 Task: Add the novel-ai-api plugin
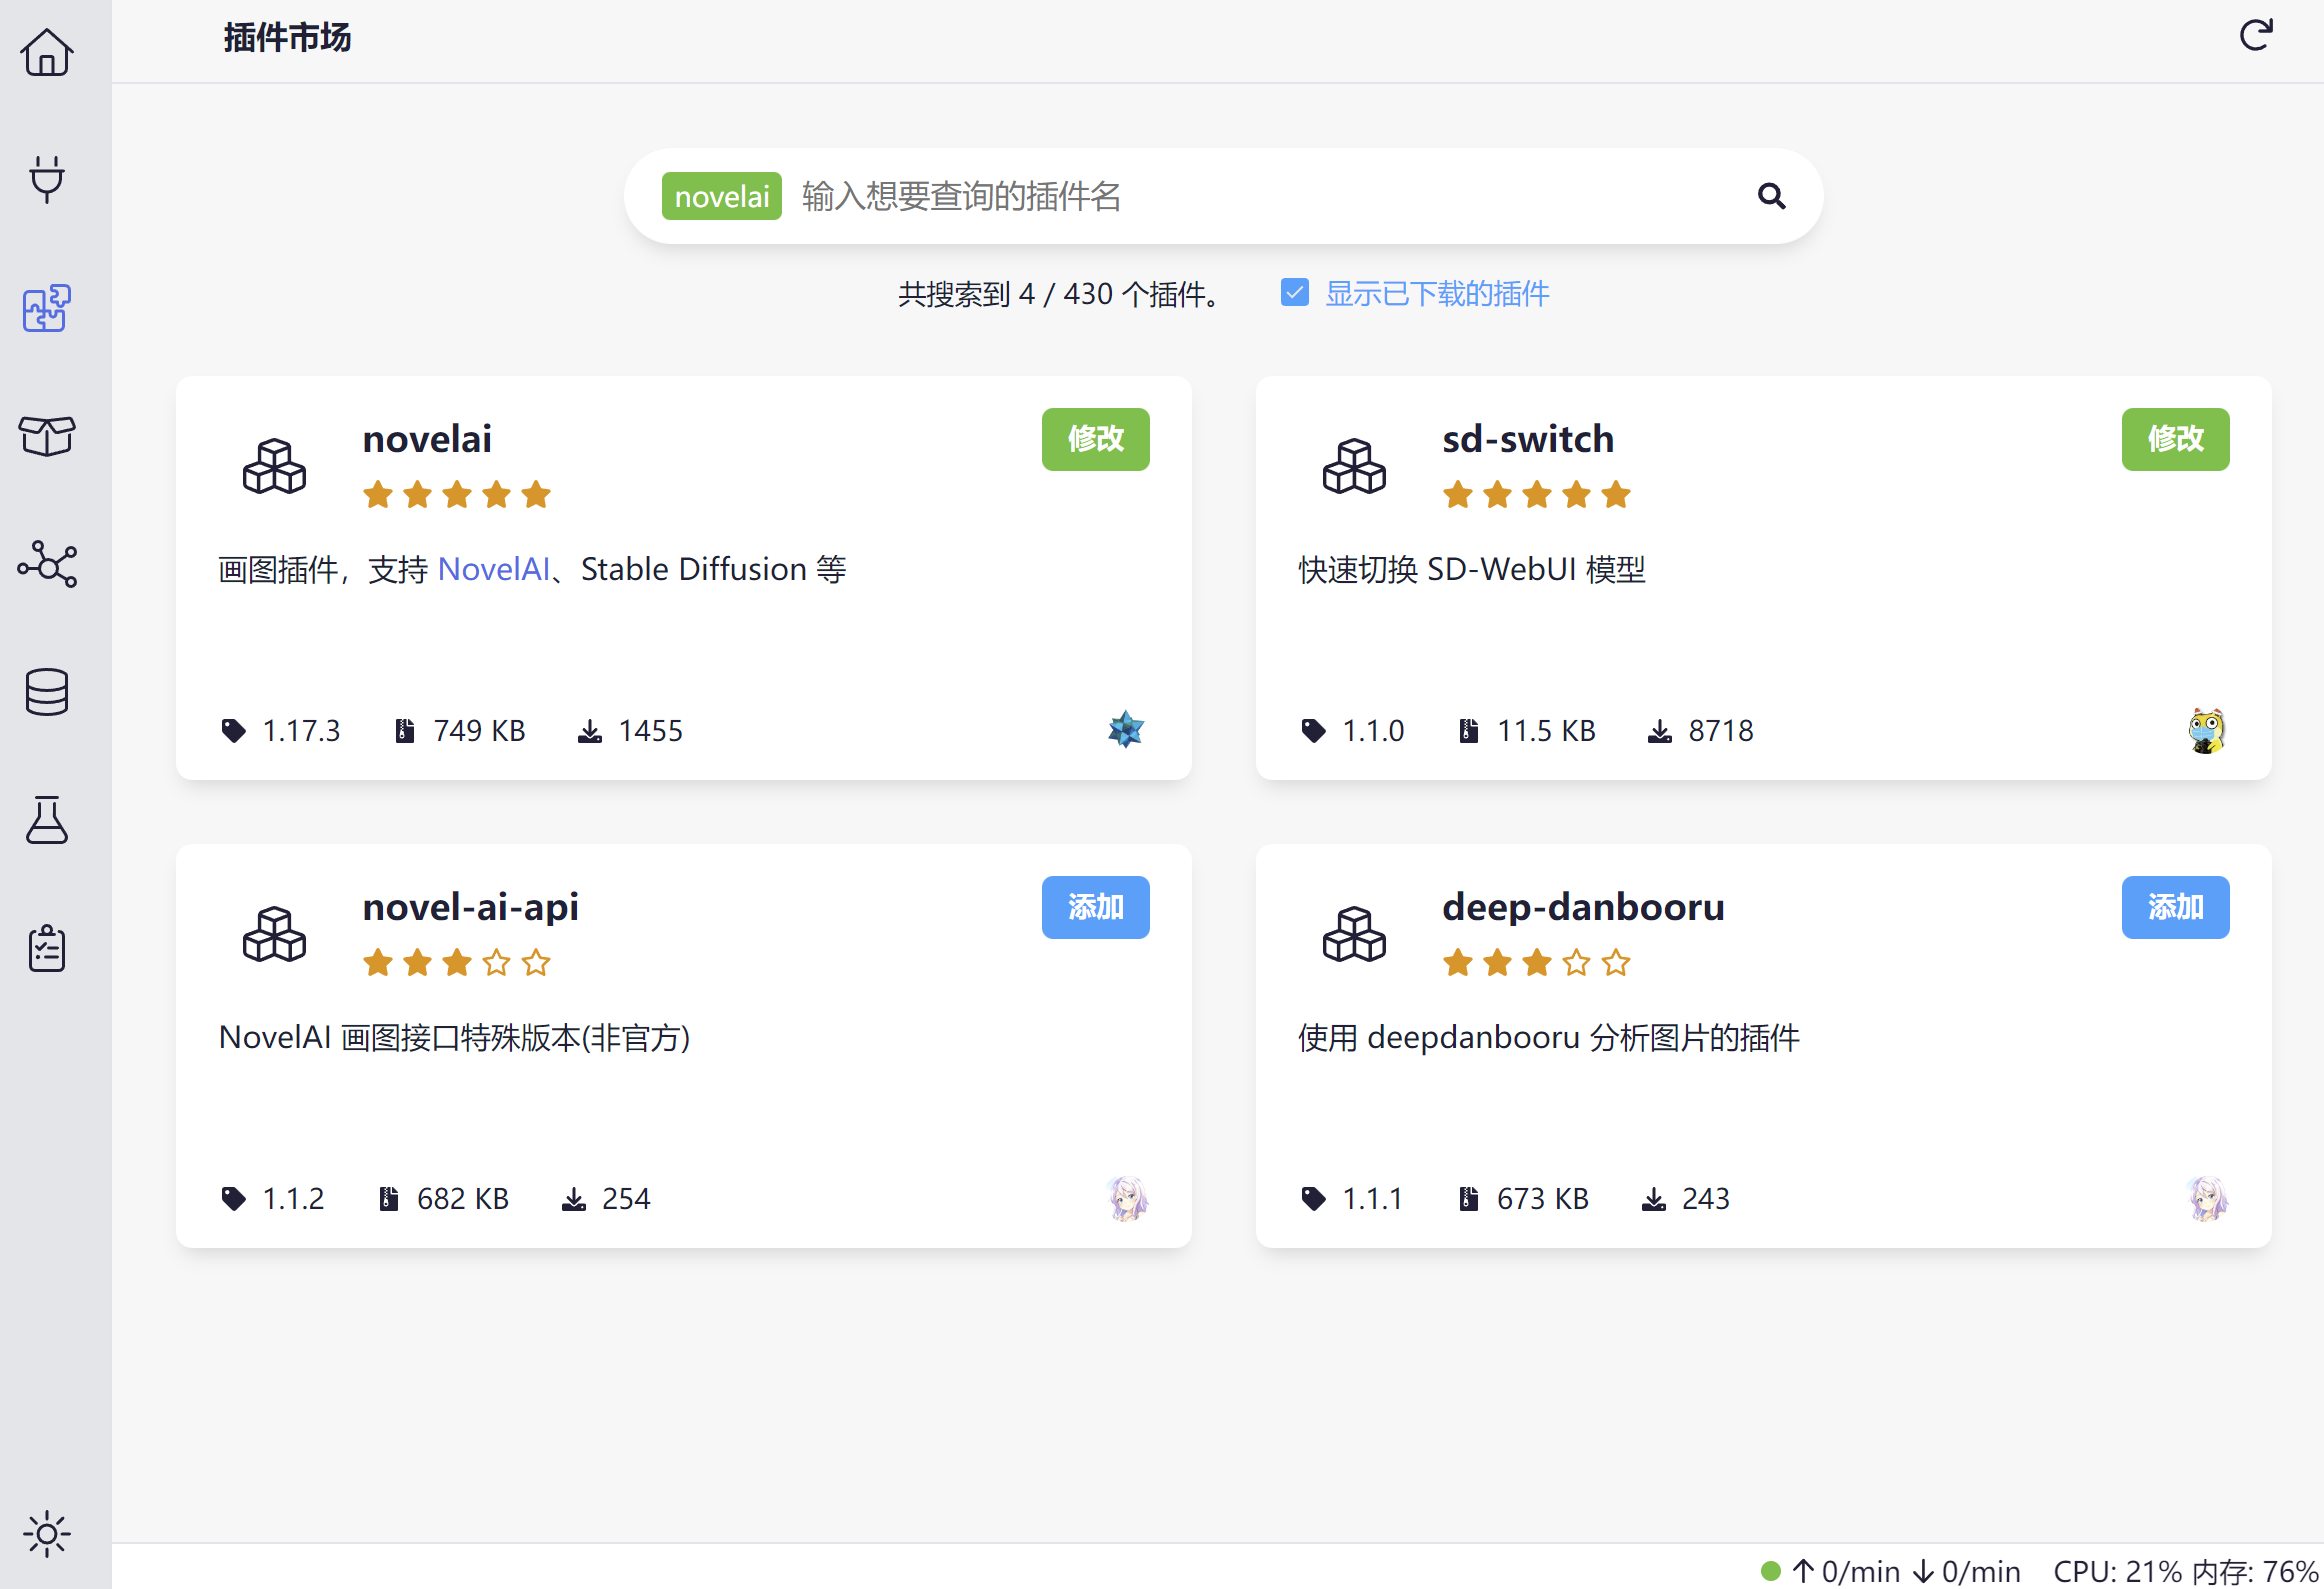(1095, 907)
